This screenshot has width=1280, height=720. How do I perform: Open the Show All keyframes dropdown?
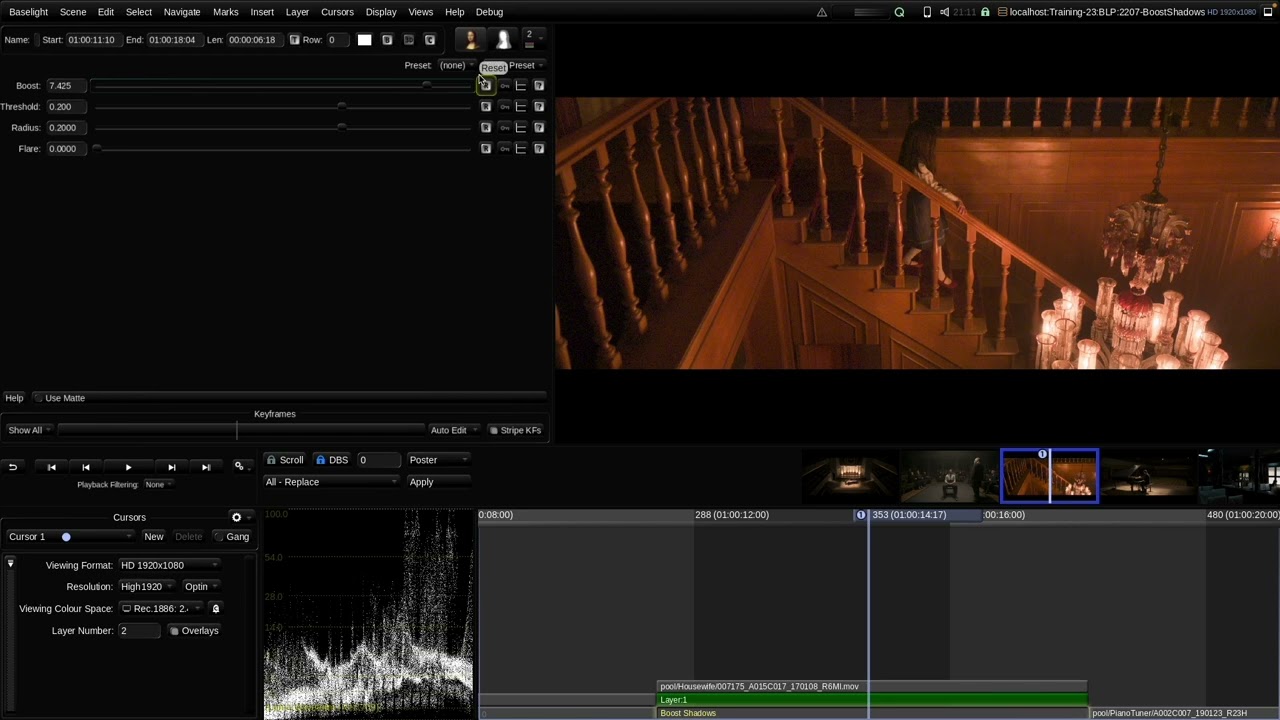pos(28,430)
